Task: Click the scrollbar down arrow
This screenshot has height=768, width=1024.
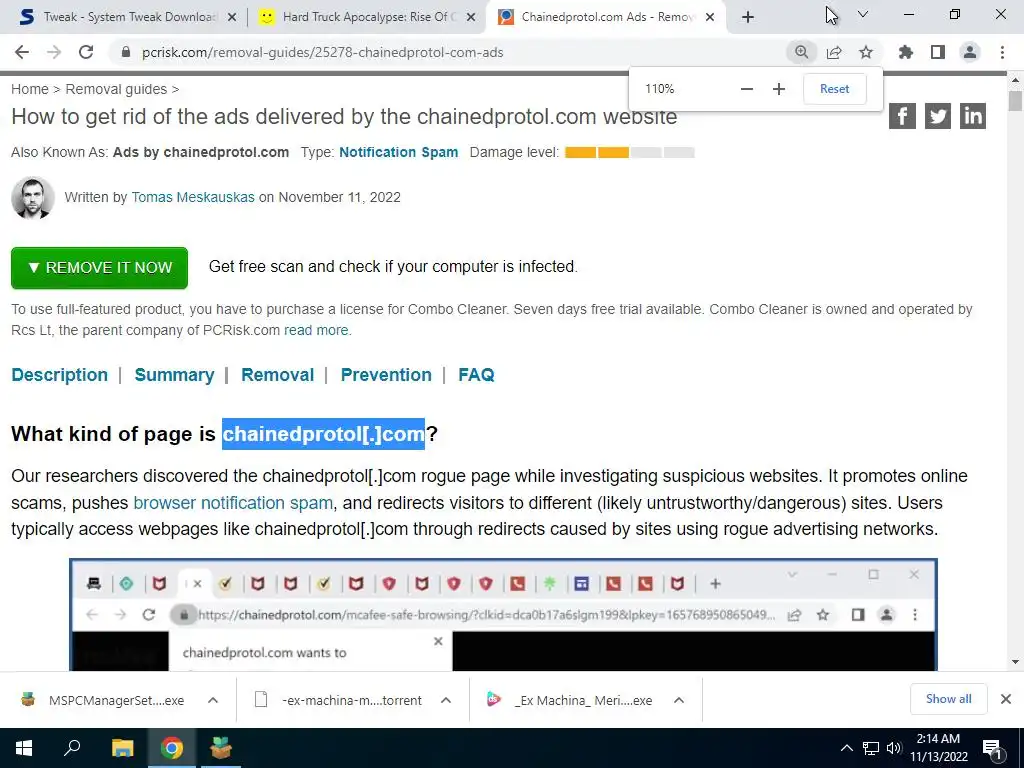Action: 1015,662
